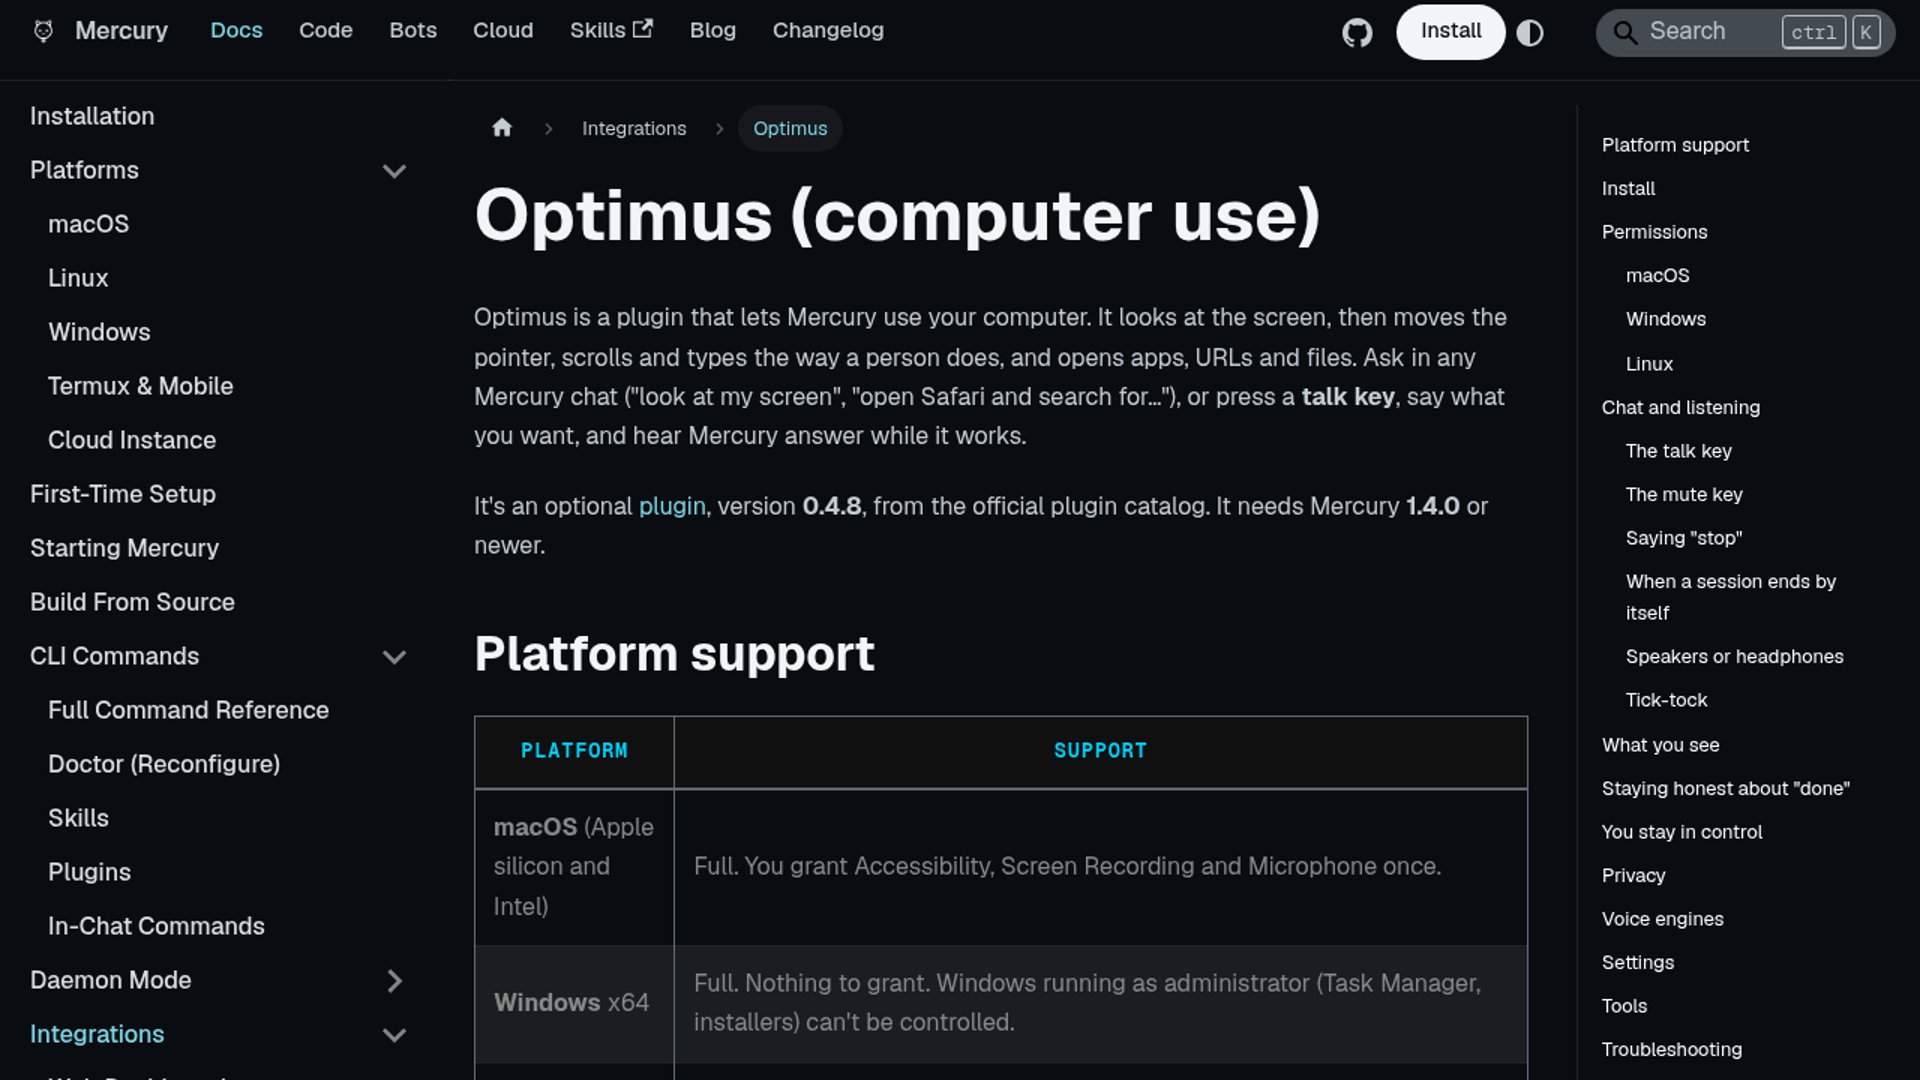Focus the Search input field
Image resolution: width=1920 pixels, height=1080 pixels.
pos(1745,32)
